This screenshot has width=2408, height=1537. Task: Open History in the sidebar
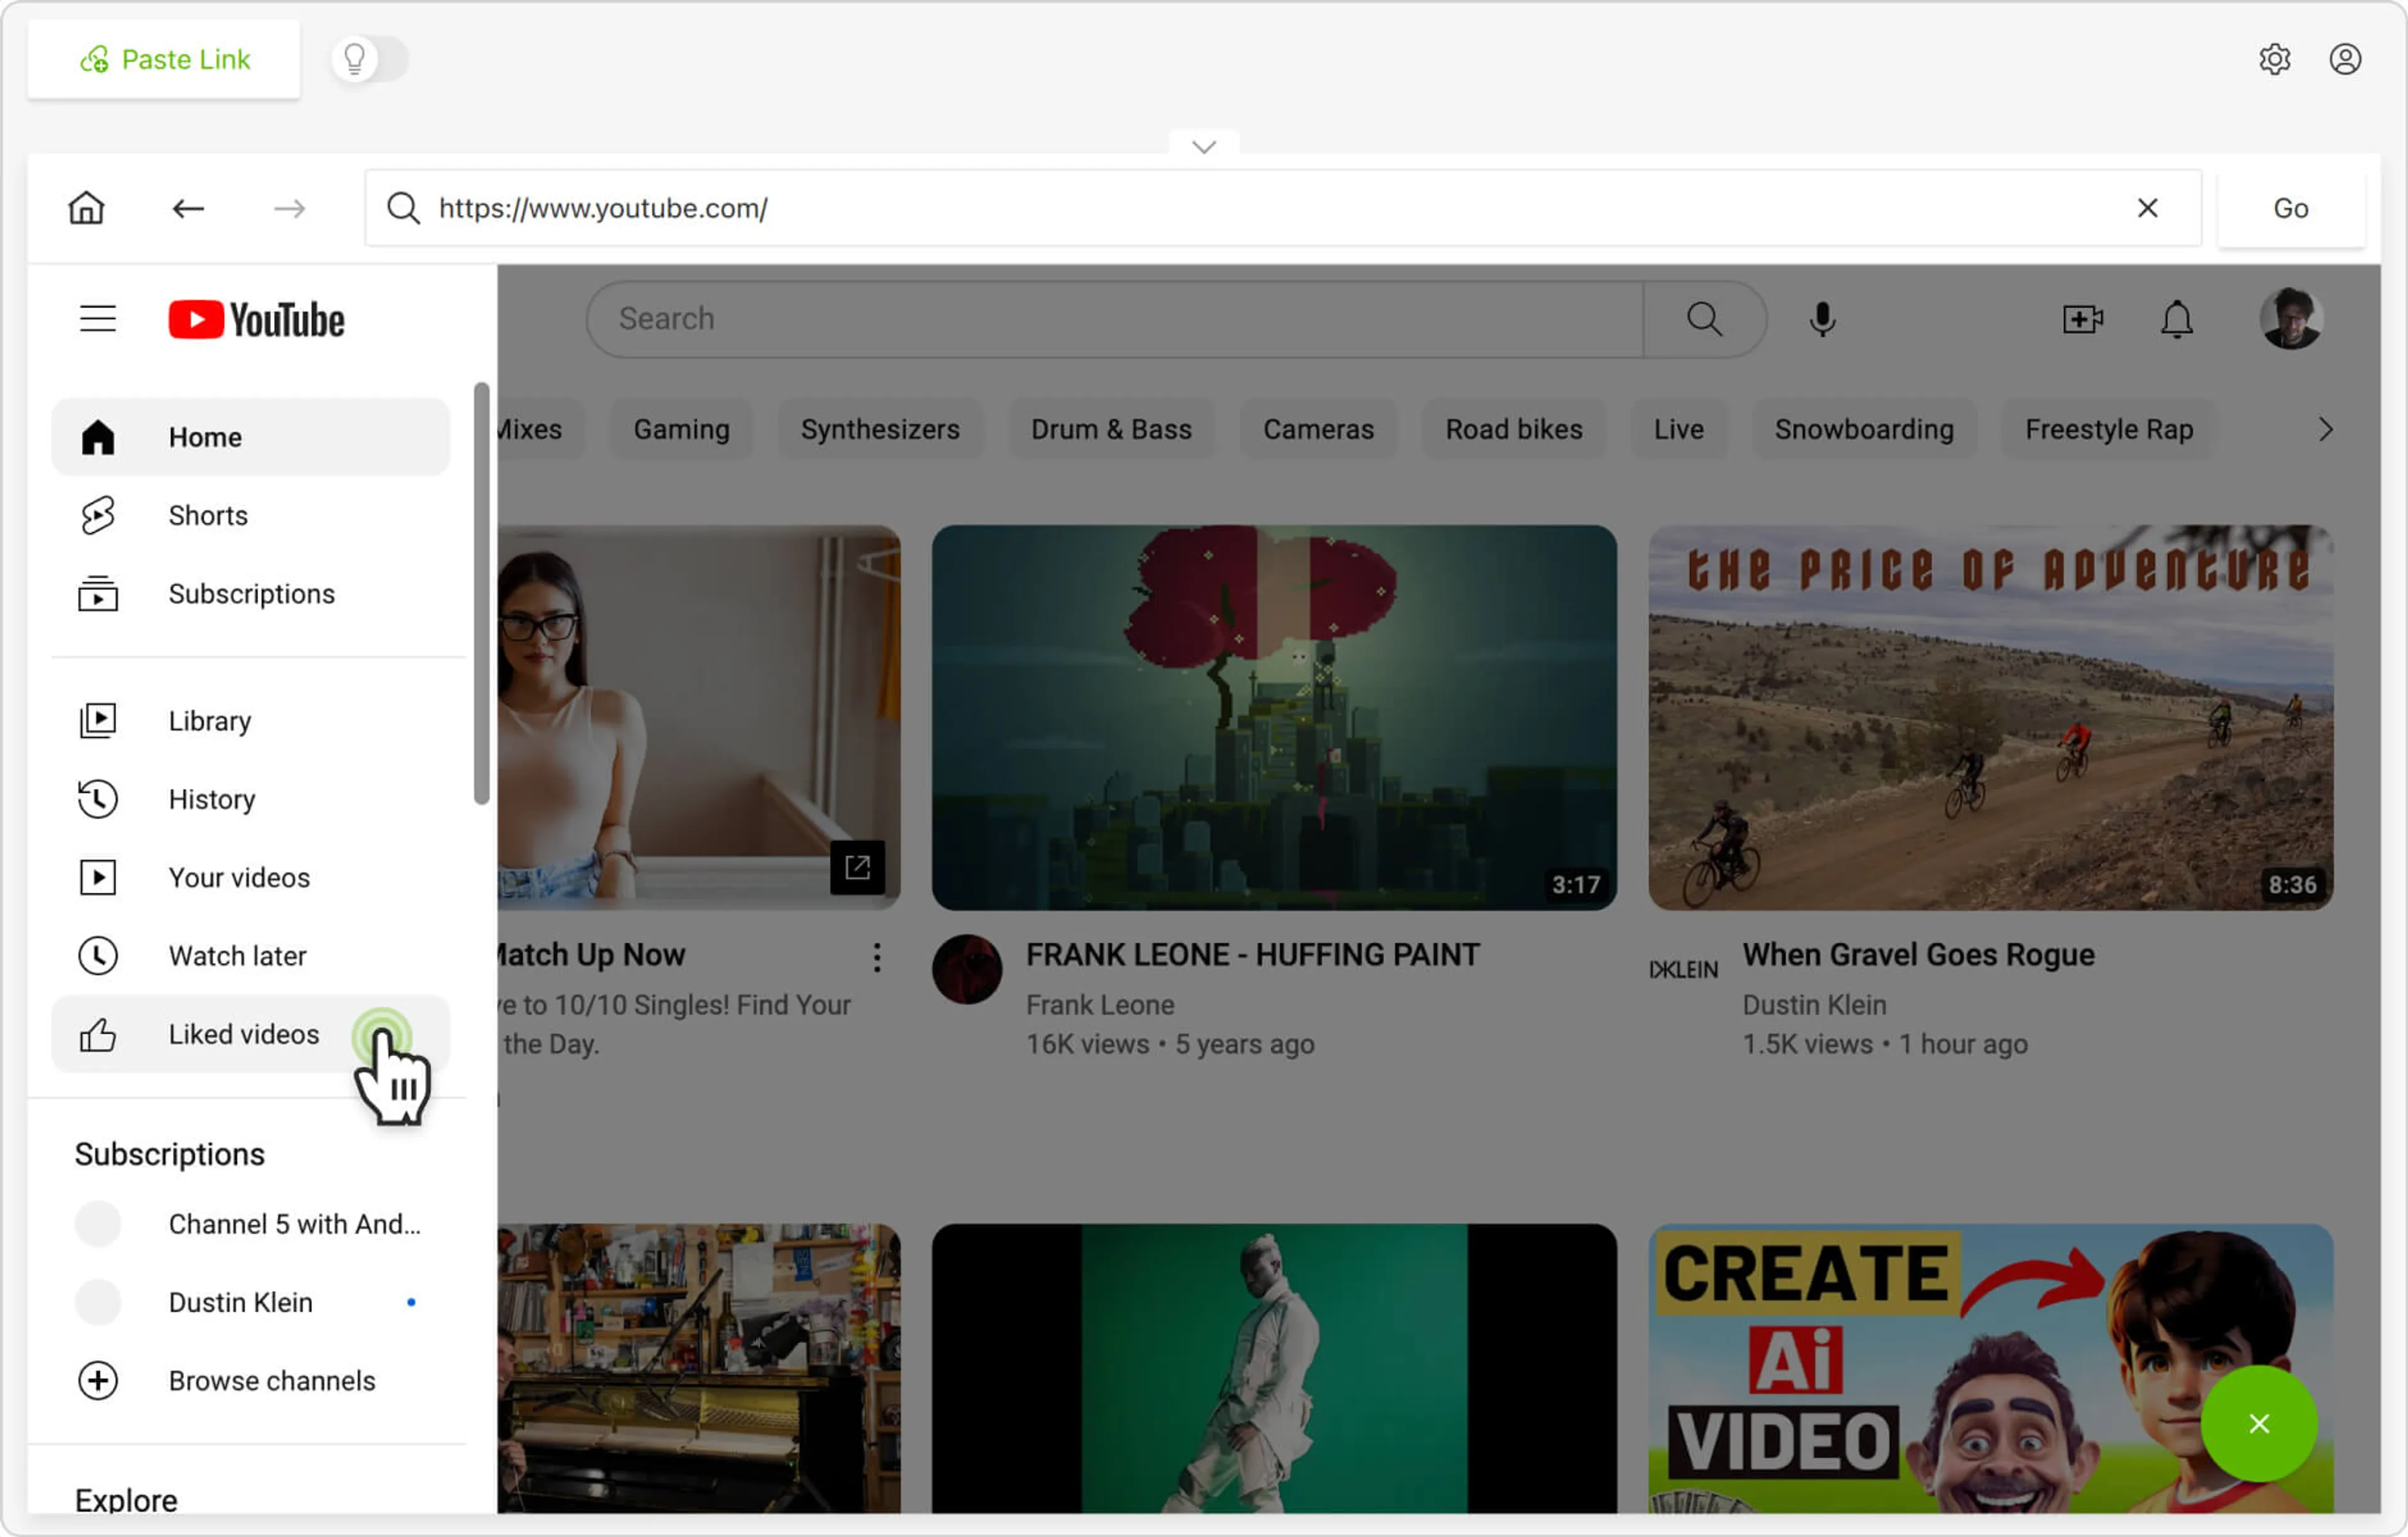click(211, 799)
